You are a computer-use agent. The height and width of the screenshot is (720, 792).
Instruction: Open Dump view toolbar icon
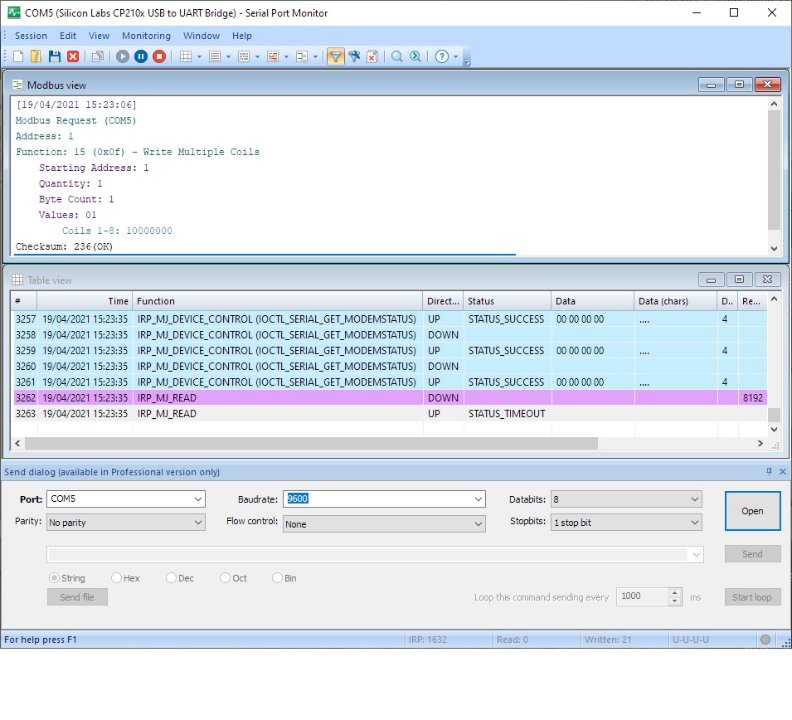point(244,57)
